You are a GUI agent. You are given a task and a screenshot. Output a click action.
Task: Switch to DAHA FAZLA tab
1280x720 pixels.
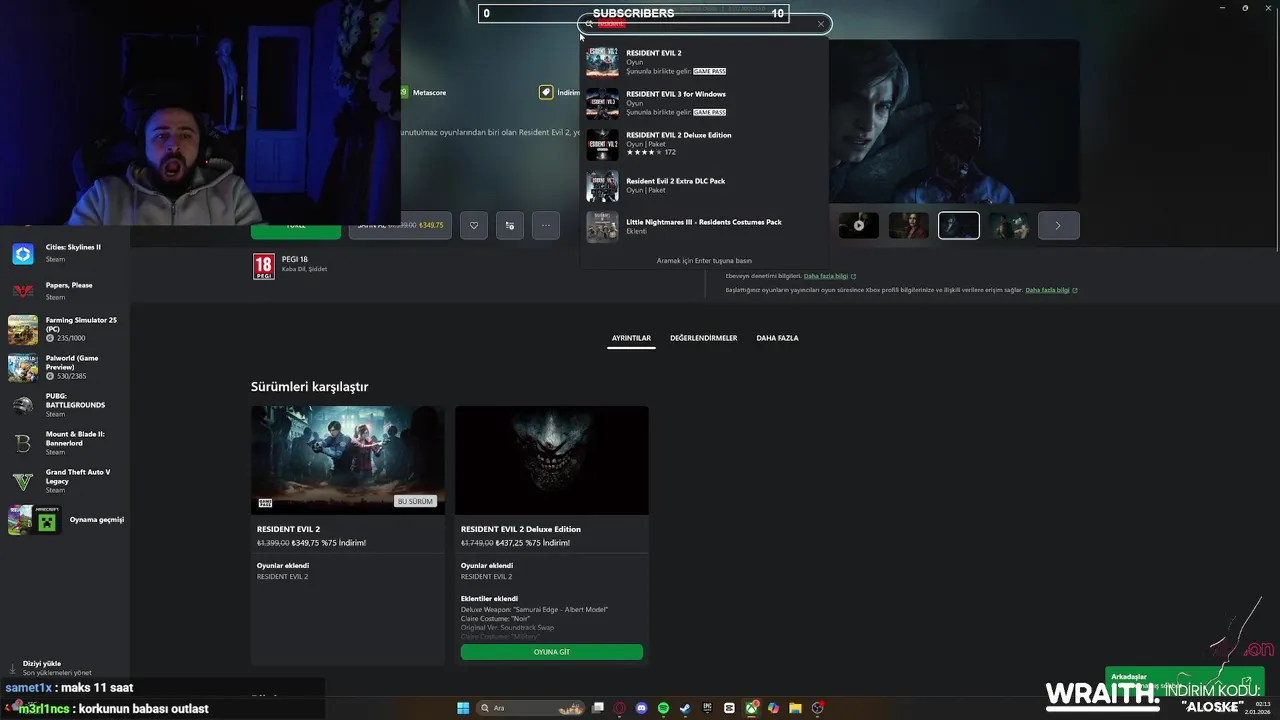pos(777,338)
